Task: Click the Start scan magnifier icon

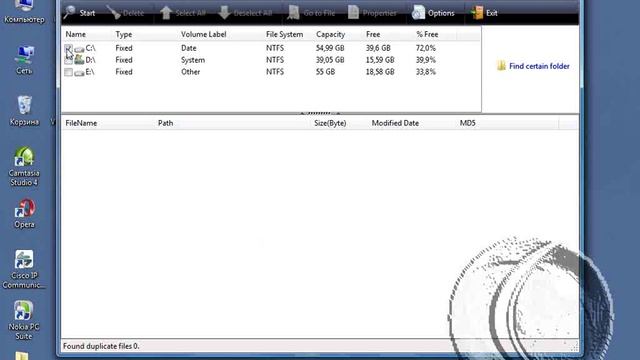Action: pyautogui.click(x=69, y=12)
